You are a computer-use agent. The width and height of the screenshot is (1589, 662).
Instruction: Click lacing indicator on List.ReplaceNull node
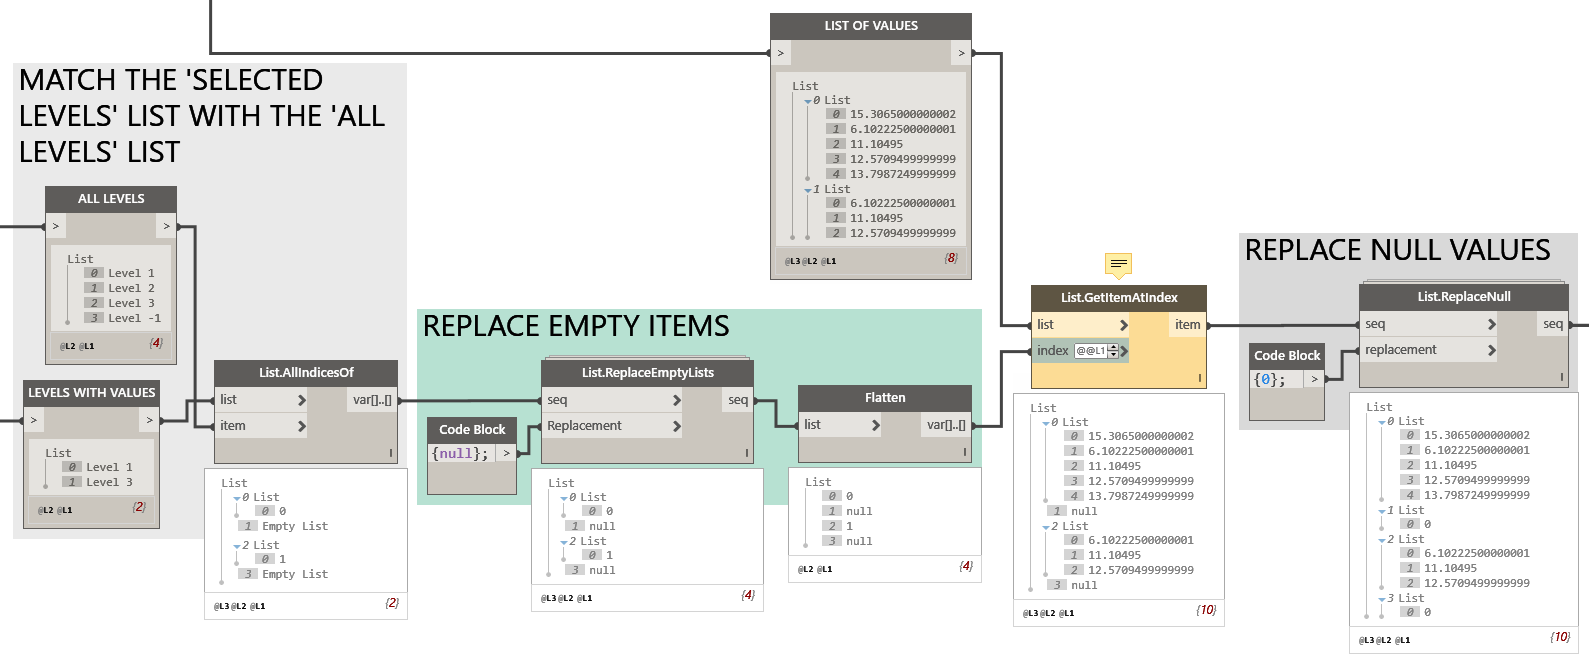pos(1561,377)
